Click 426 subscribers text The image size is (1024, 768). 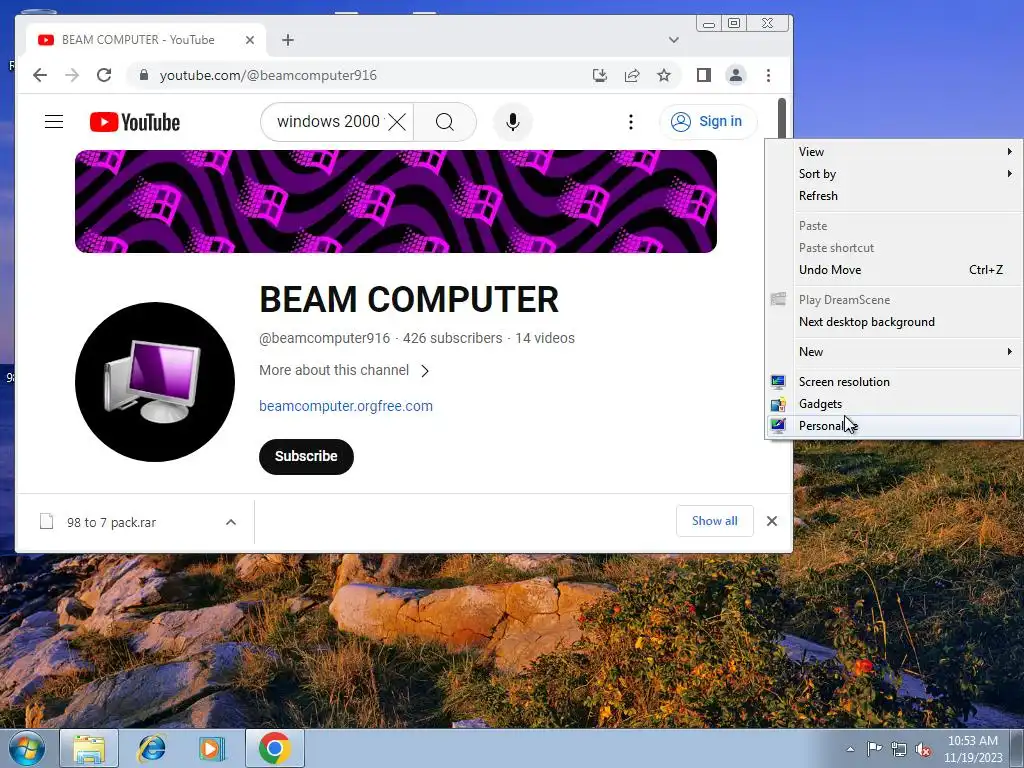tap(453, 338)
